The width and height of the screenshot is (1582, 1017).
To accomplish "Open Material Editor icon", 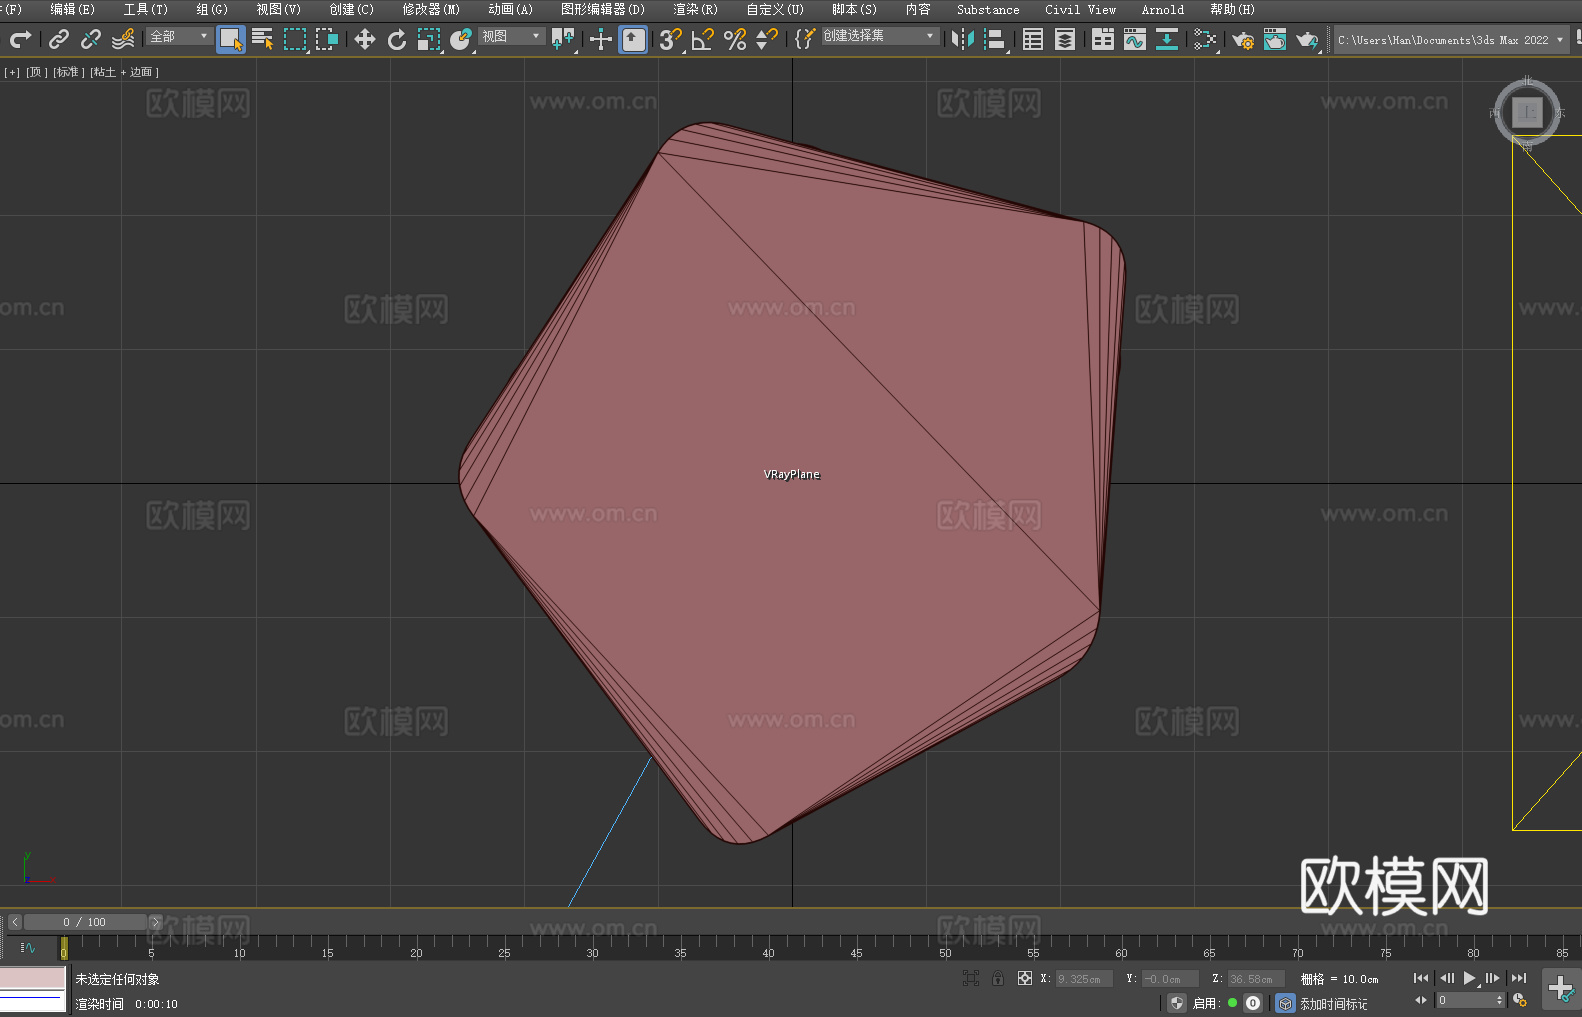I will click(1205, 39).
